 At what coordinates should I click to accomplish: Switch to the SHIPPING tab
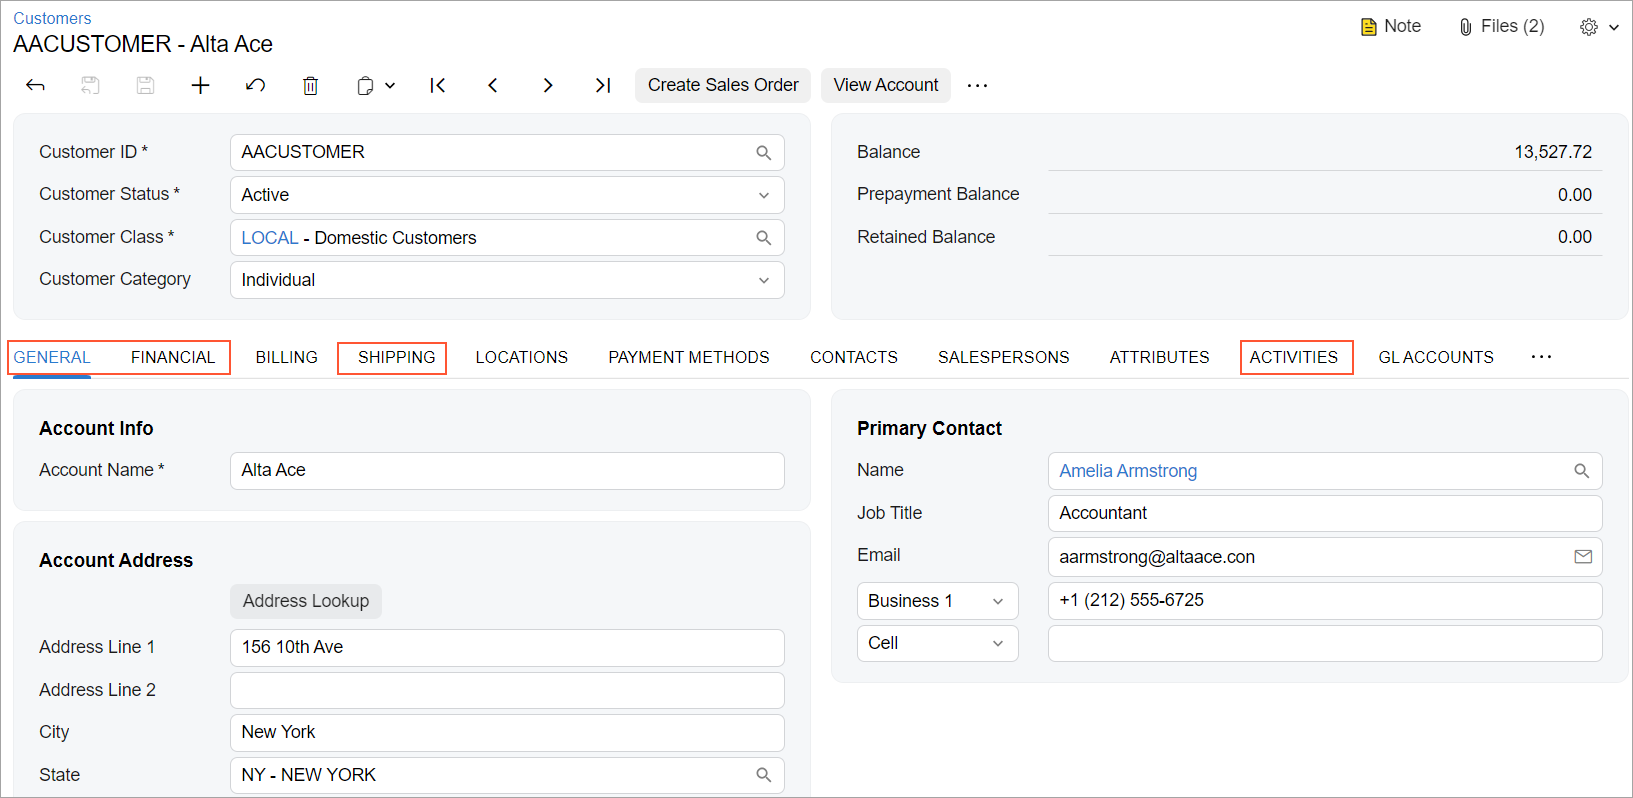(396, 357)
